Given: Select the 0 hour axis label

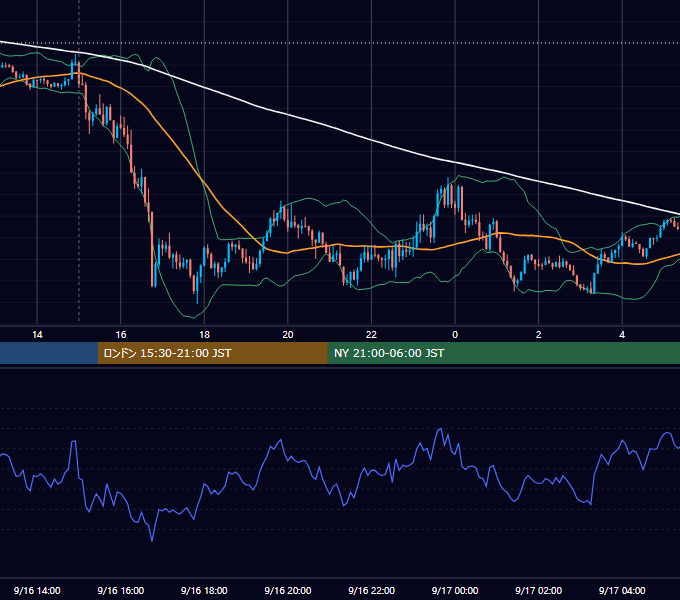Looking at the screenshot, I should [x=455, y=335].
